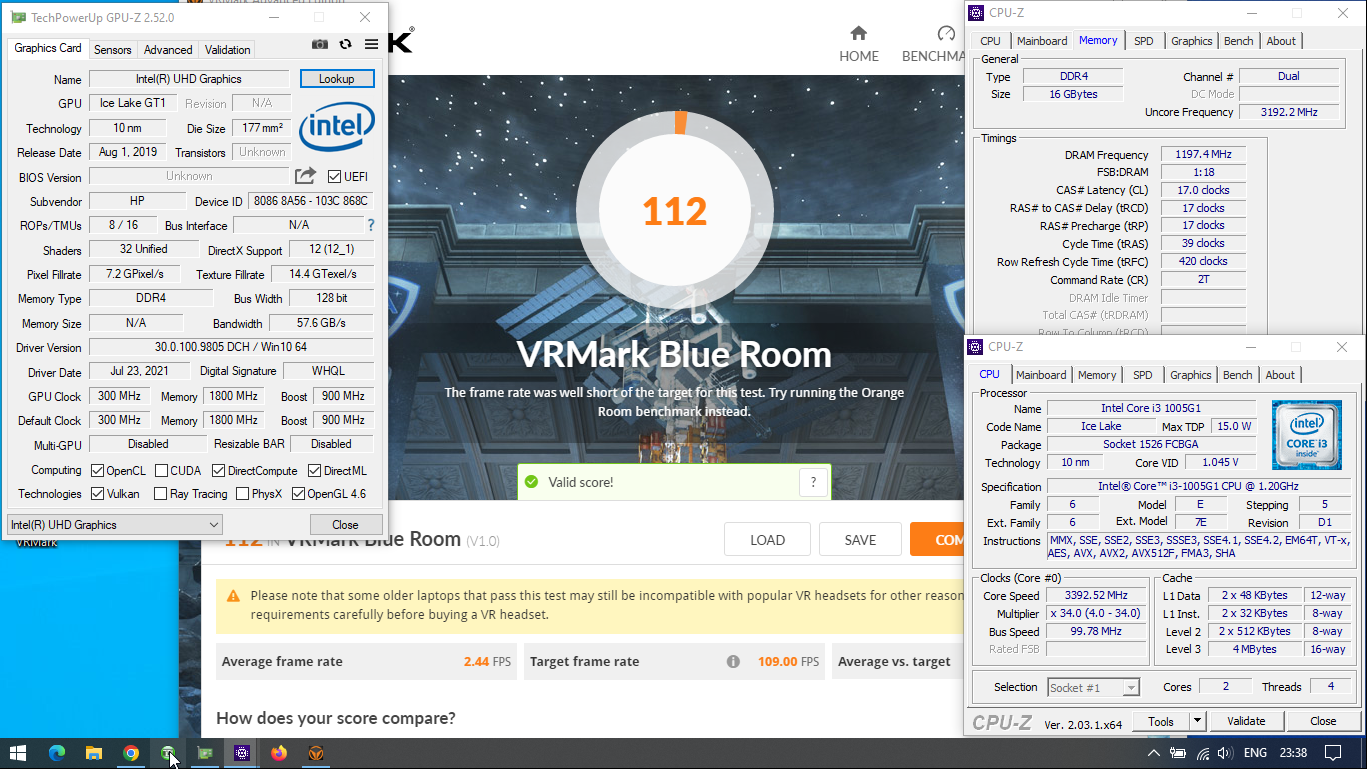This screenshot has height=769, width=1367.
Task: Open Memory tab in lower CPU-Z window
Action: [x=1096, y=375]
